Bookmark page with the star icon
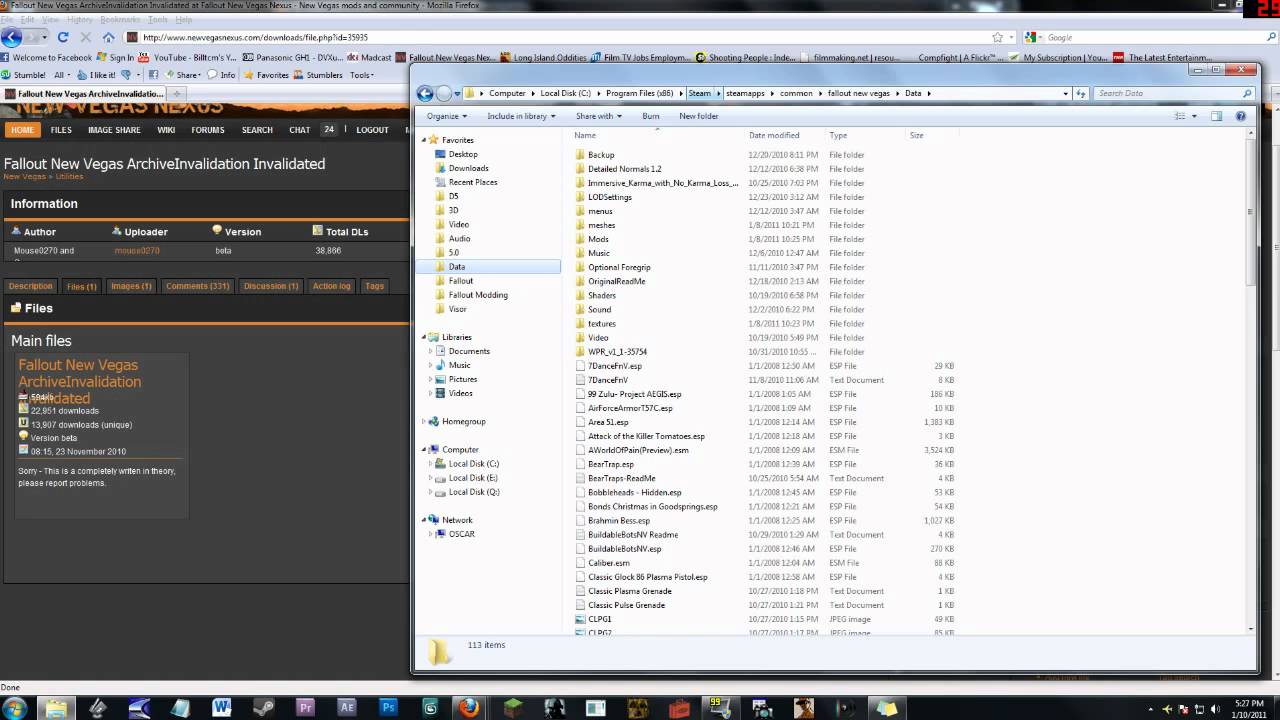Image resolution: width=1280 pixels, height=720 pixels. [998, 37]
